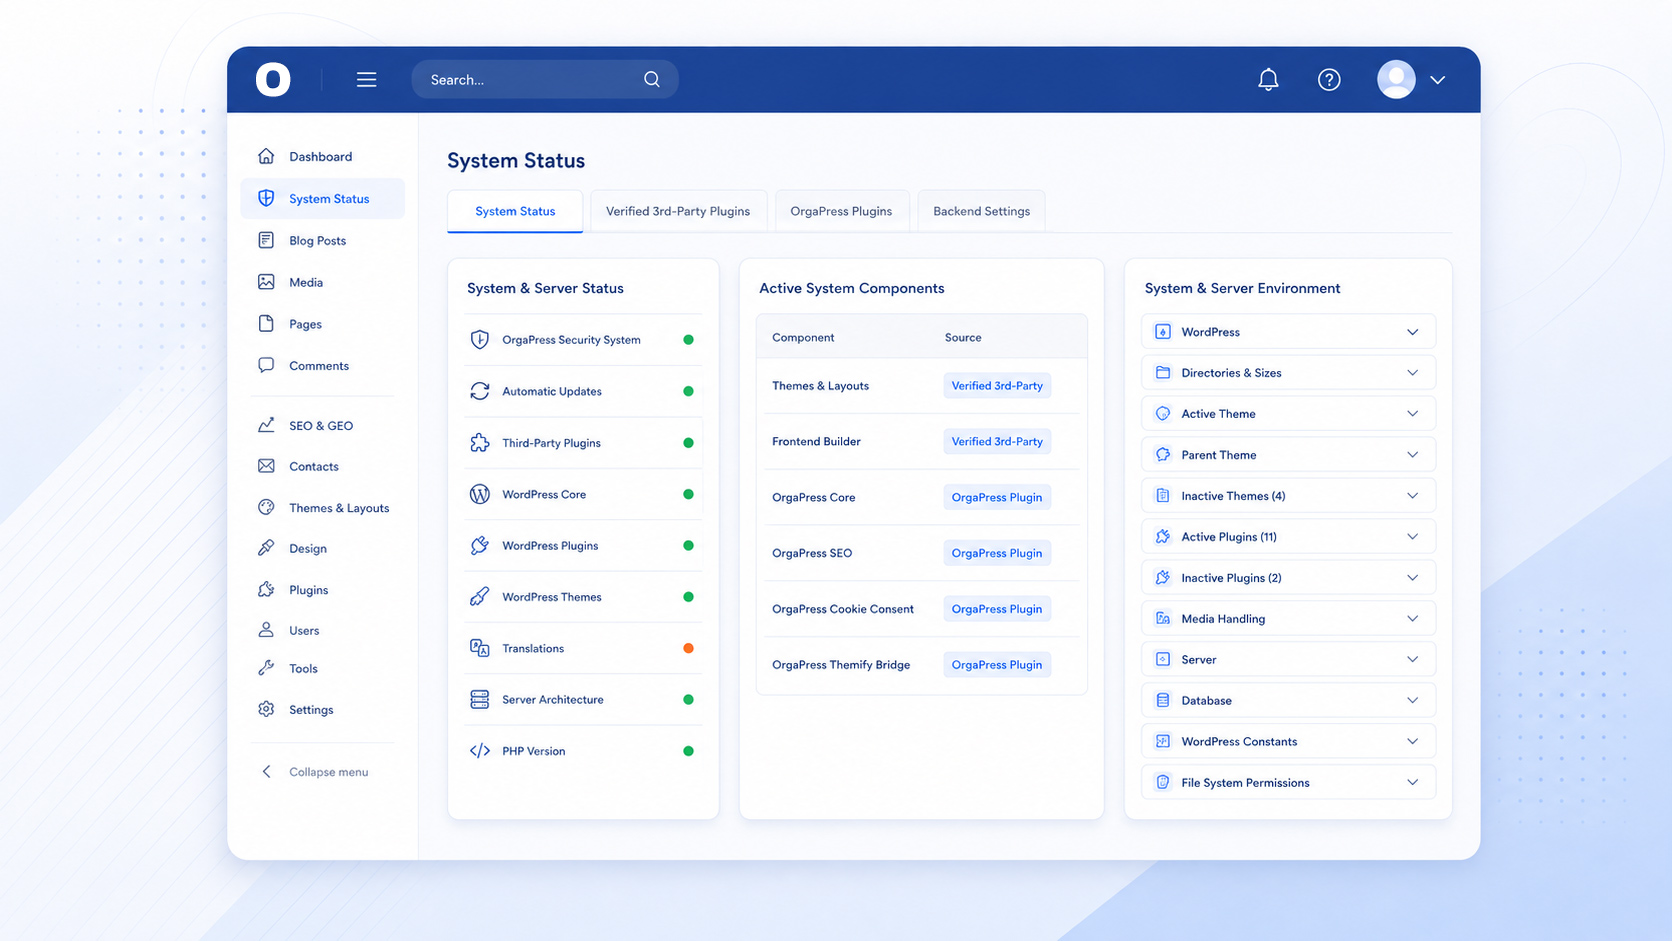Switch to Verified 3rd-Party Plugins tab
The width and height of the screenshot is (1672, 941).
click(x=678, y=211)
